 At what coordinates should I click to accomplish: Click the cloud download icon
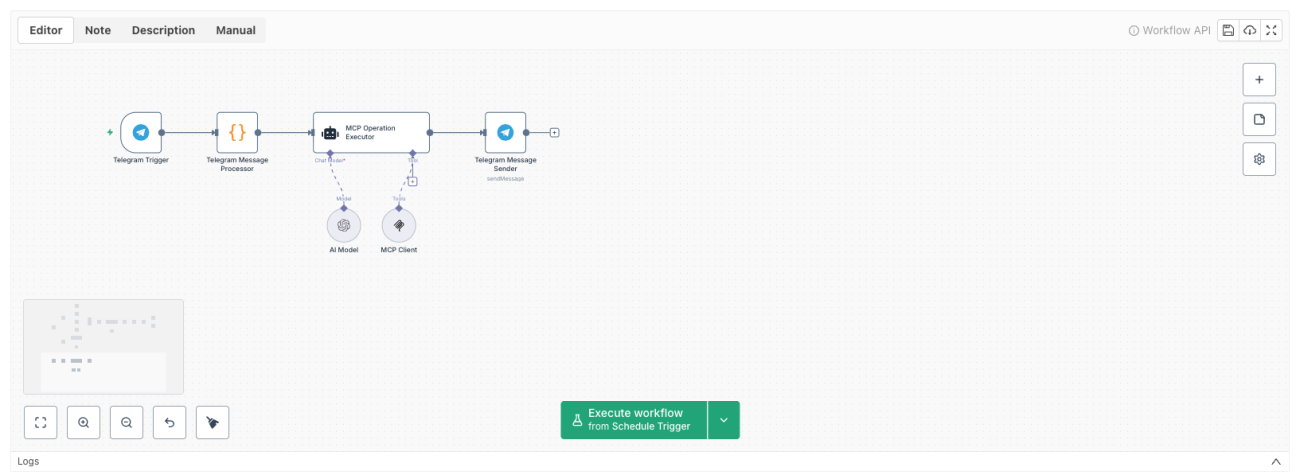click(1250, 31)
